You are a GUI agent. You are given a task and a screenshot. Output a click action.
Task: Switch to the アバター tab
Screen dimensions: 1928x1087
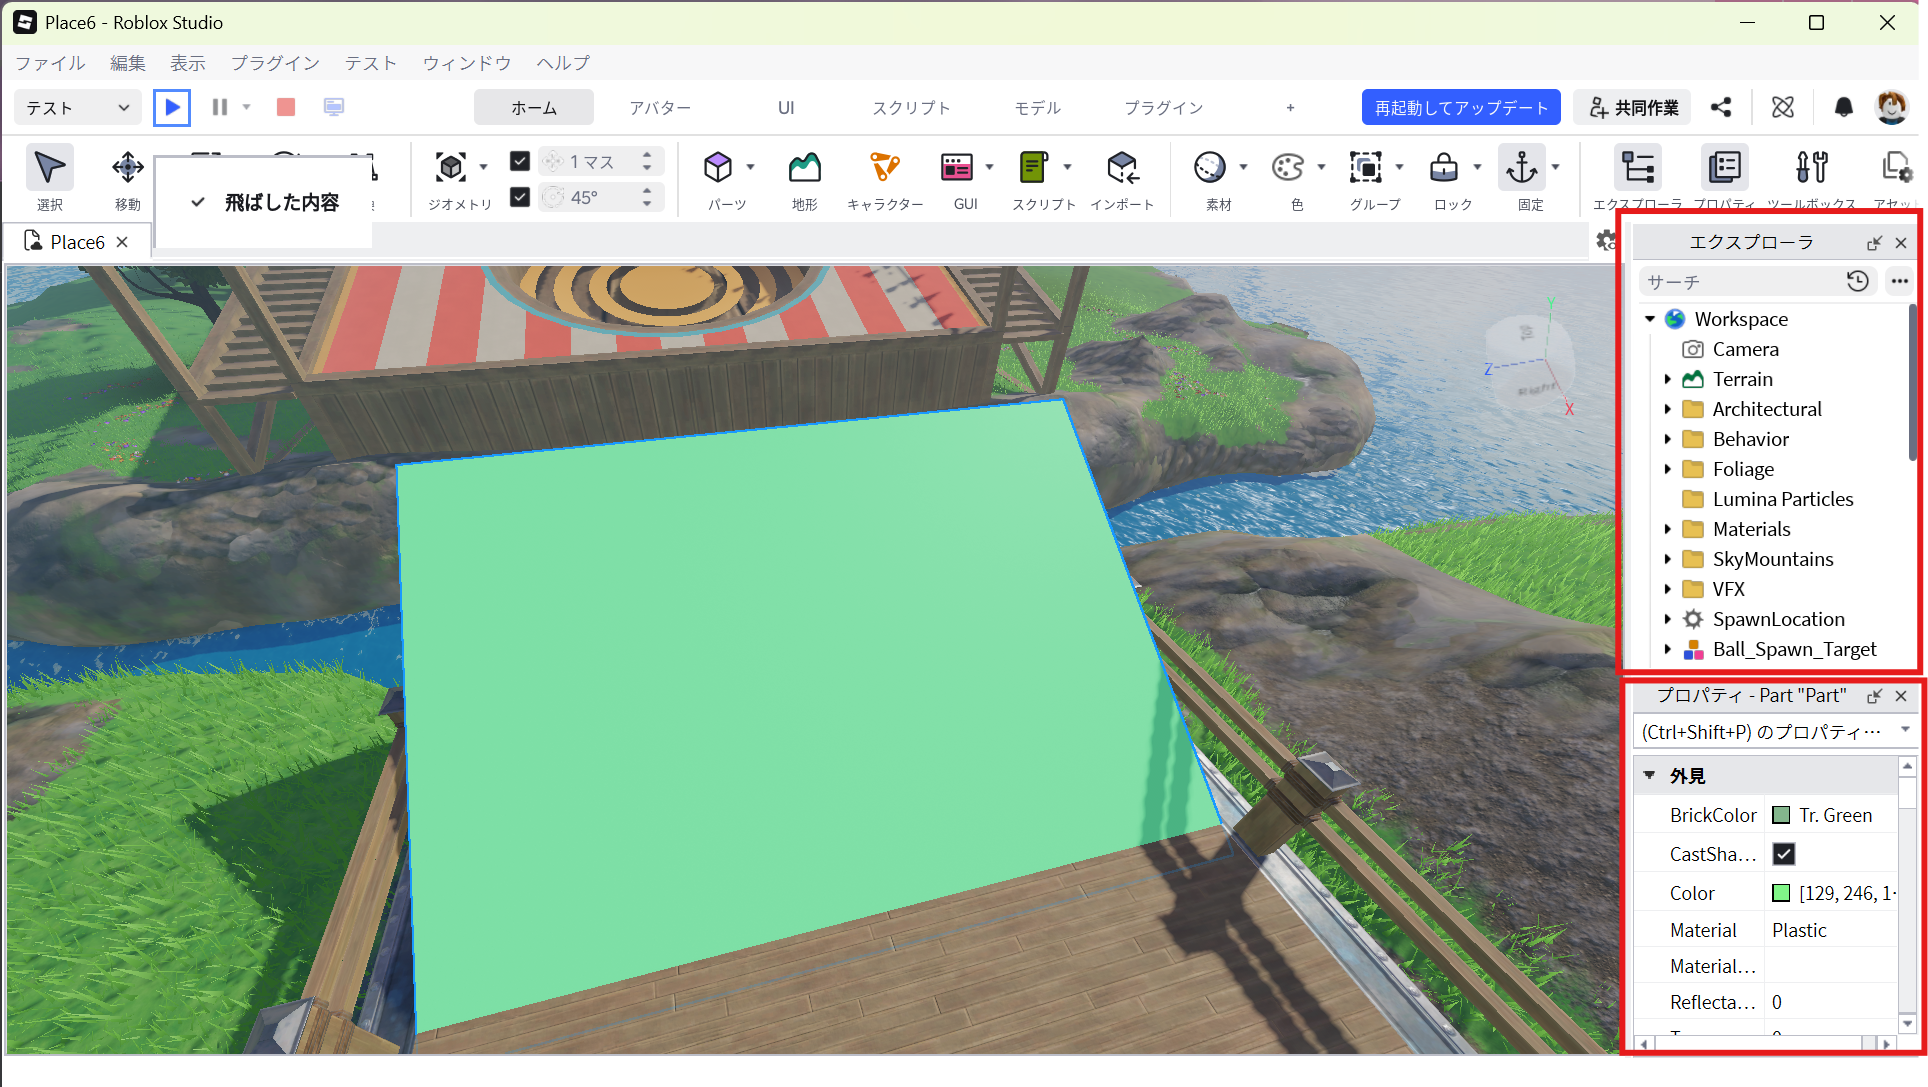point(660,108)
